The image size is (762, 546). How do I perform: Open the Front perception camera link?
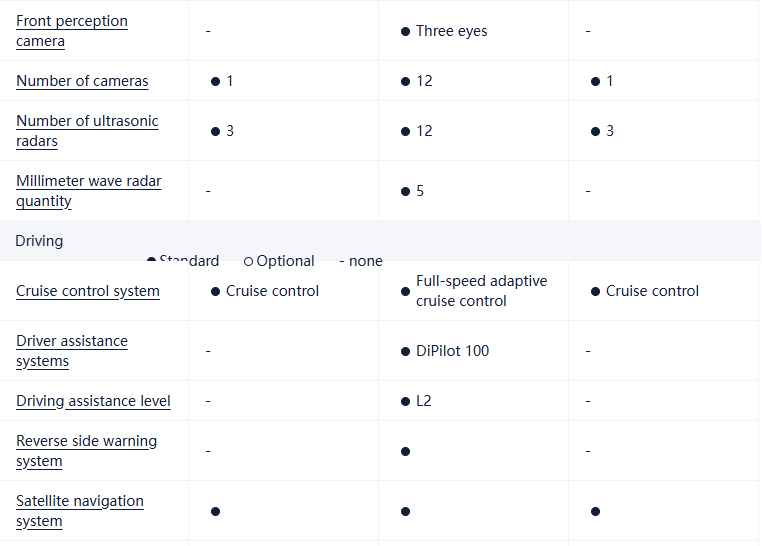click(72, 31)
